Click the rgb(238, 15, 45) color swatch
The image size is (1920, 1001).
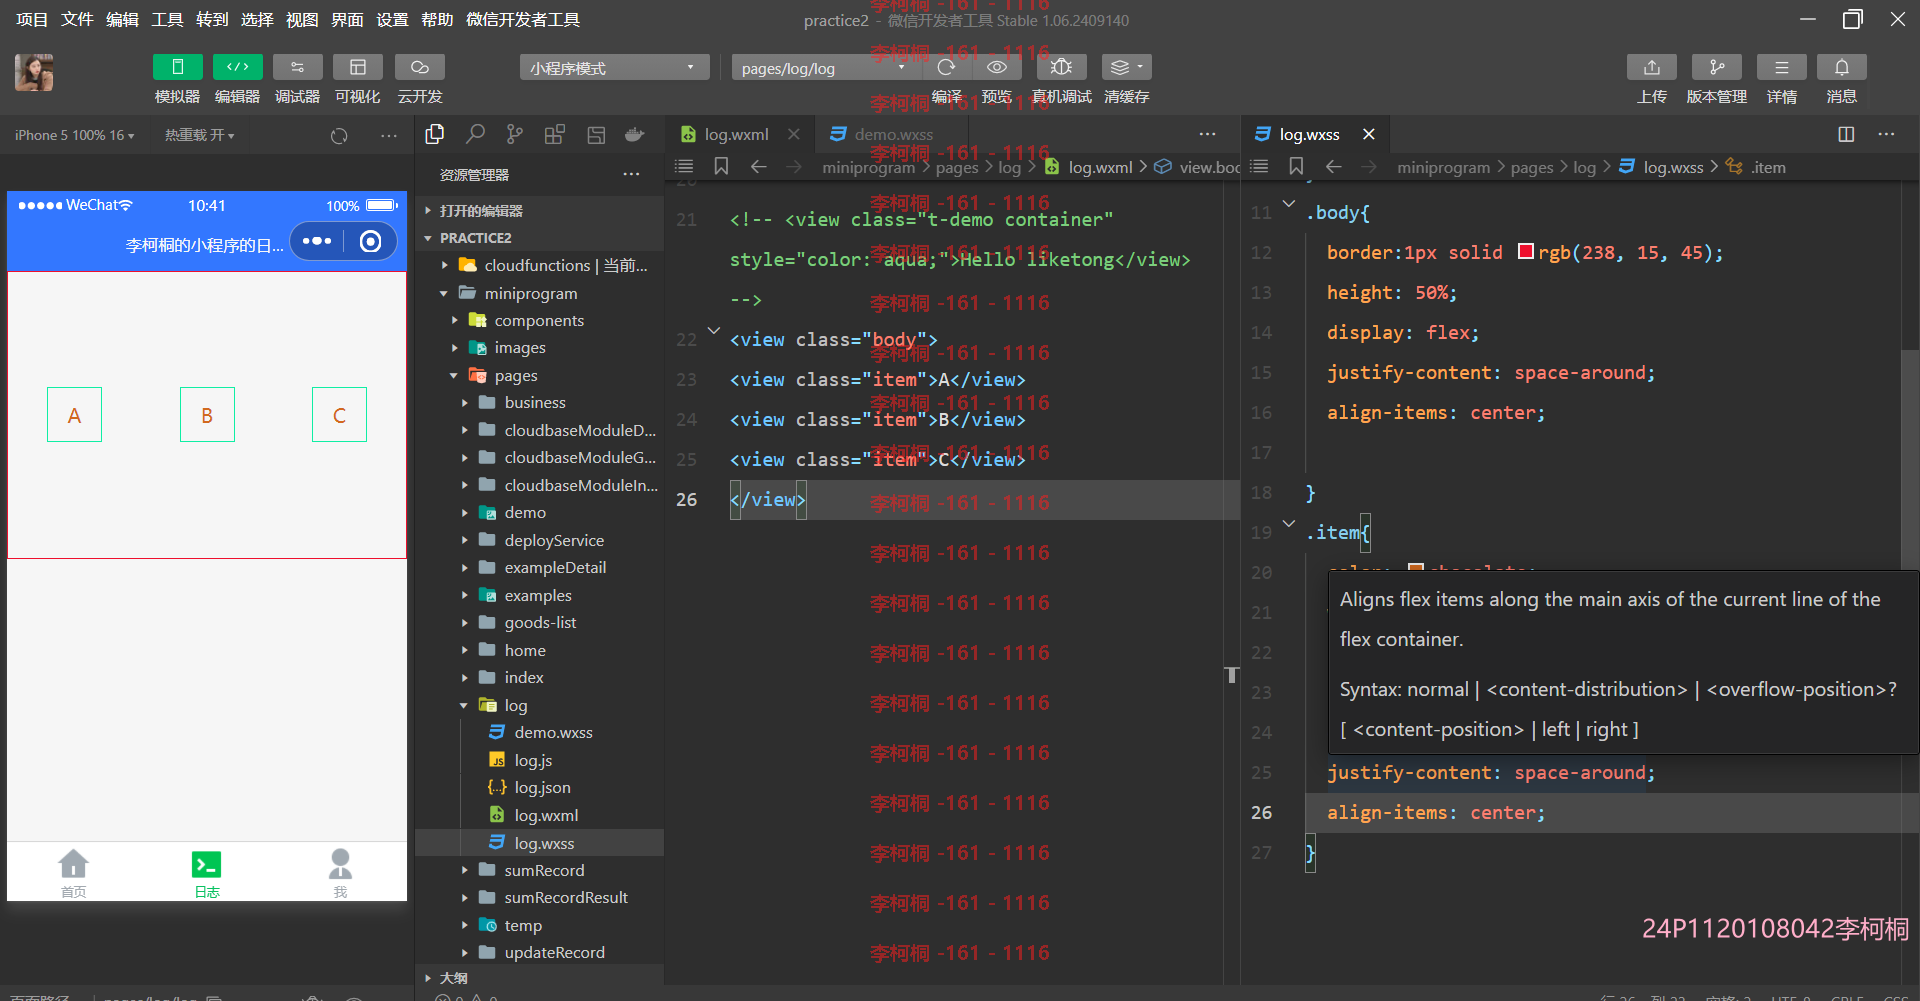click(1525, 251)
